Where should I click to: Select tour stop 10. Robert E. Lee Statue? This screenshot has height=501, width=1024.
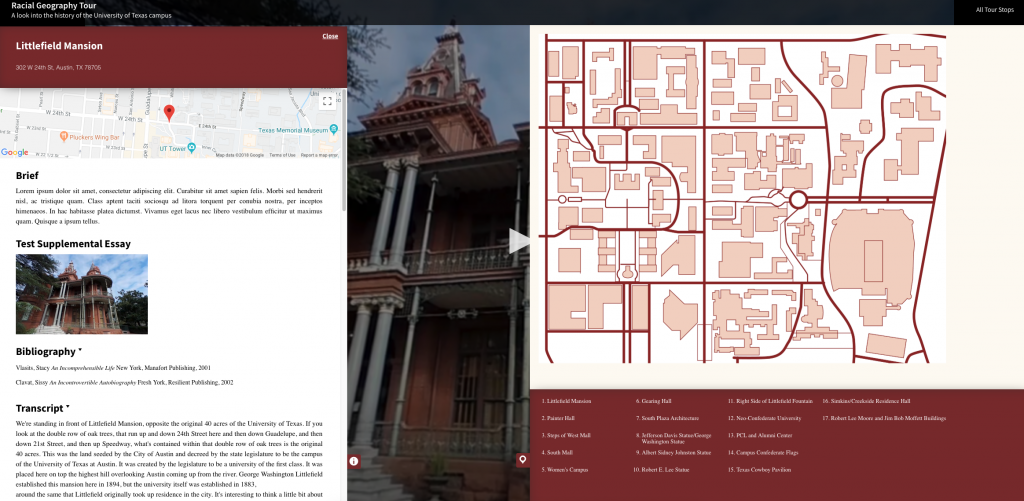point(660,469)
